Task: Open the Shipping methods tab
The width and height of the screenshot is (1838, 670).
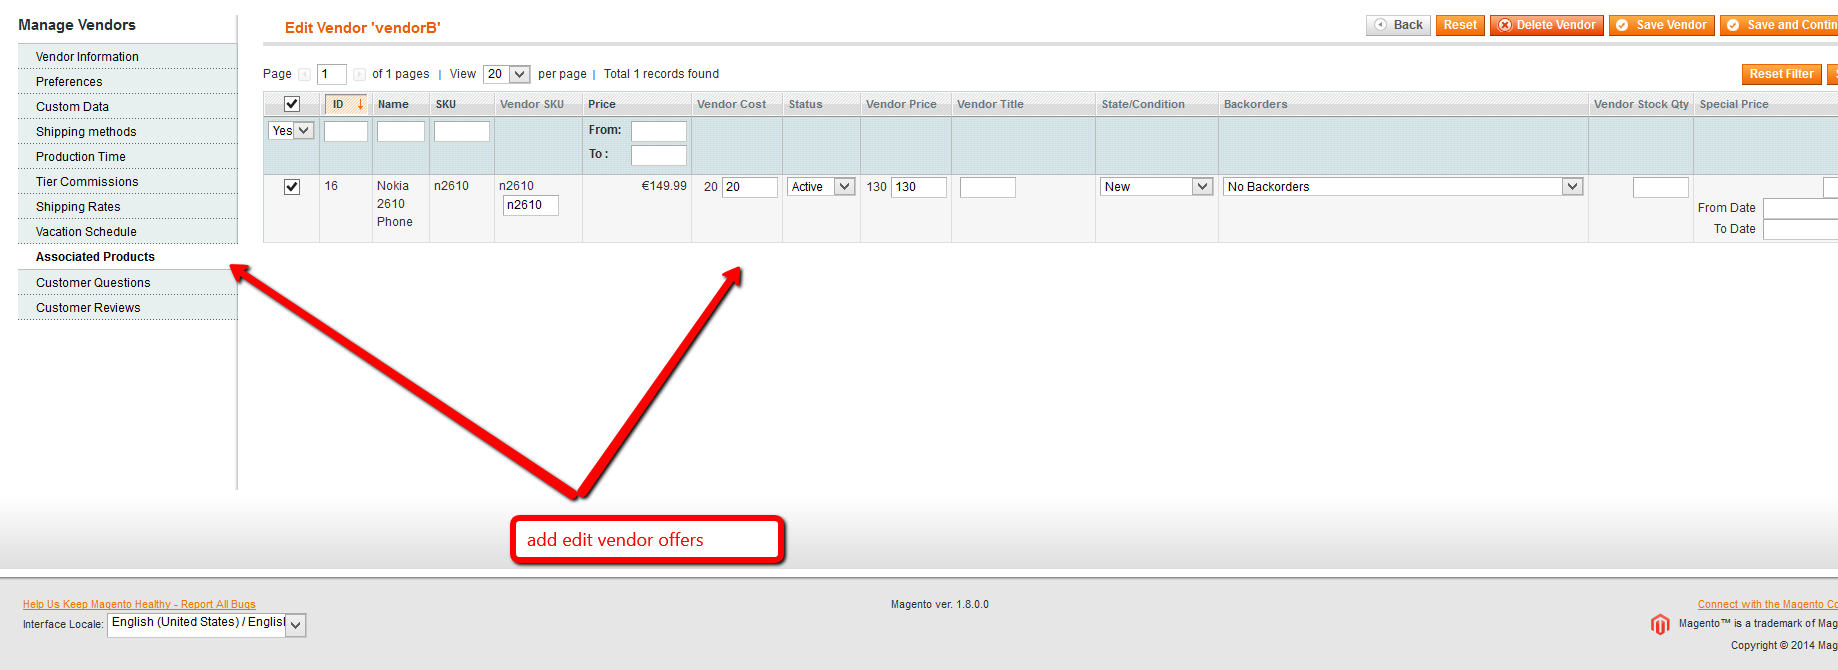Action: click(x=128, y=132)
